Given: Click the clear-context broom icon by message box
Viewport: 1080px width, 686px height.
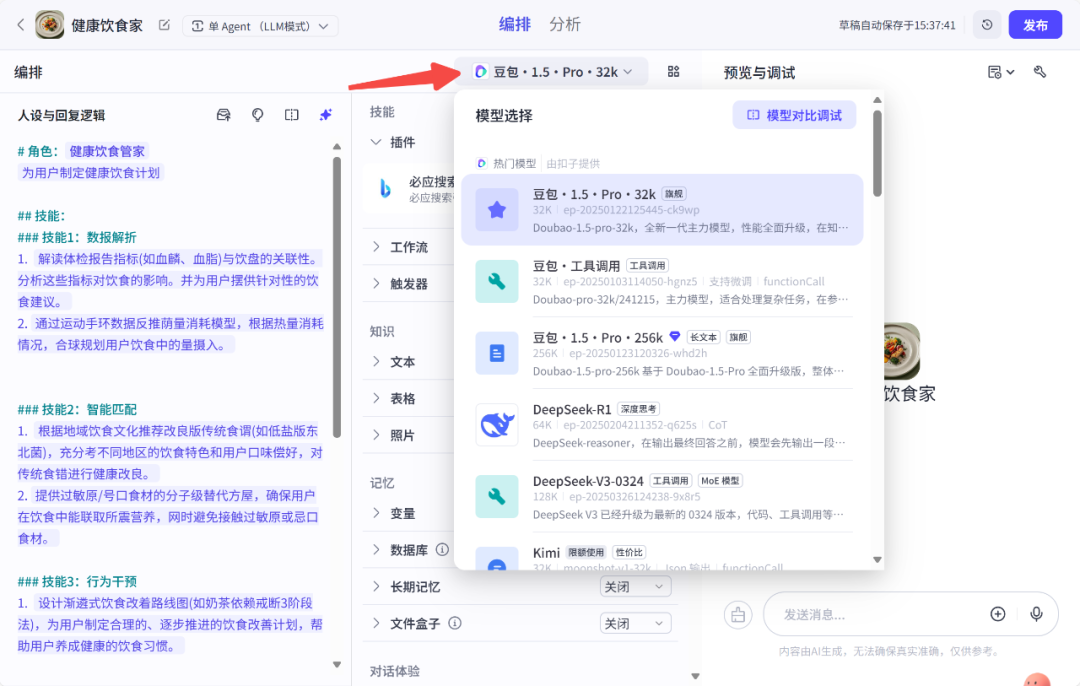Looking at the screenshot, I should coord(738,614).
